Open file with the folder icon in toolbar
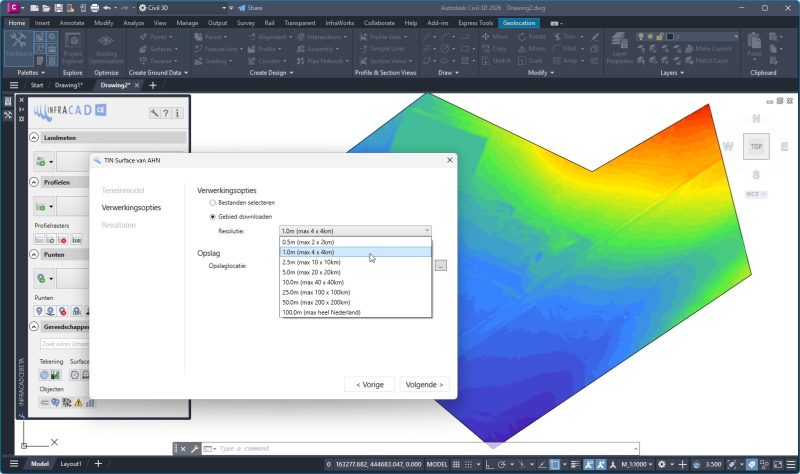This screenshot has height=474, width=800. click(46, 8)
